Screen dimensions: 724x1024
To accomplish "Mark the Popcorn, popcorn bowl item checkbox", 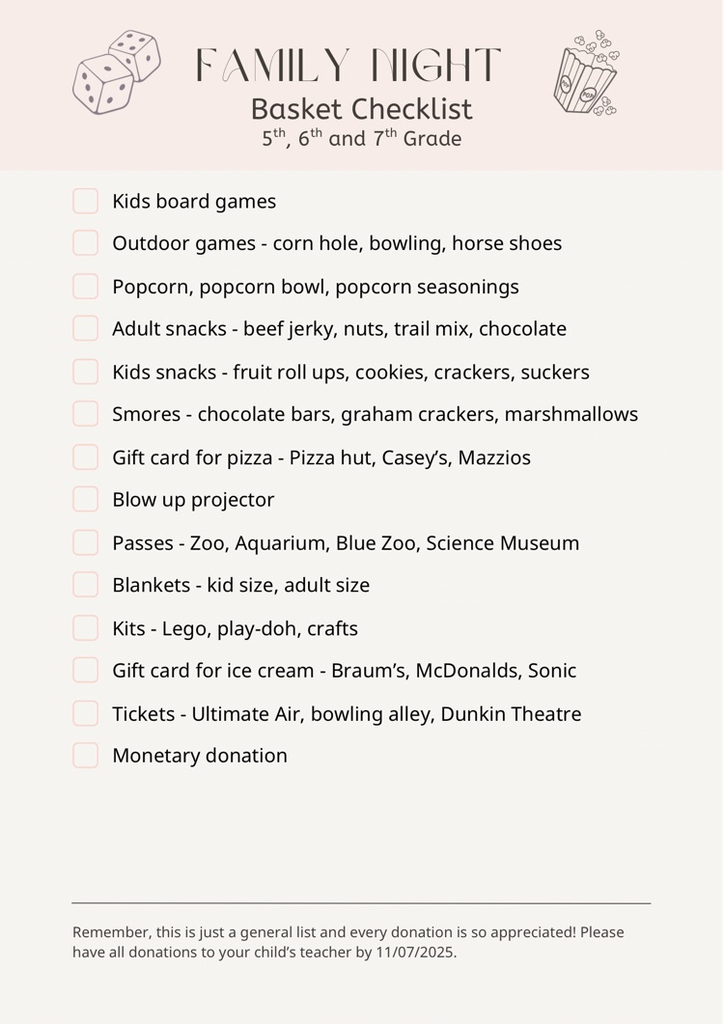I will 85,286.
